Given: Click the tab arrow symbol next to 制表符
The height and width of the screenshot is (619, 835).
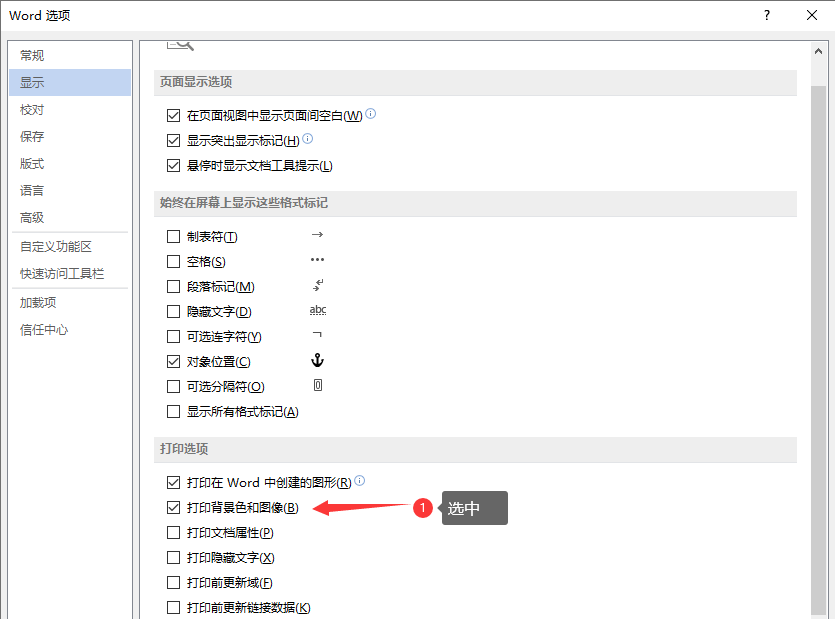Looking at the screenshot, I should coord(317,234).
